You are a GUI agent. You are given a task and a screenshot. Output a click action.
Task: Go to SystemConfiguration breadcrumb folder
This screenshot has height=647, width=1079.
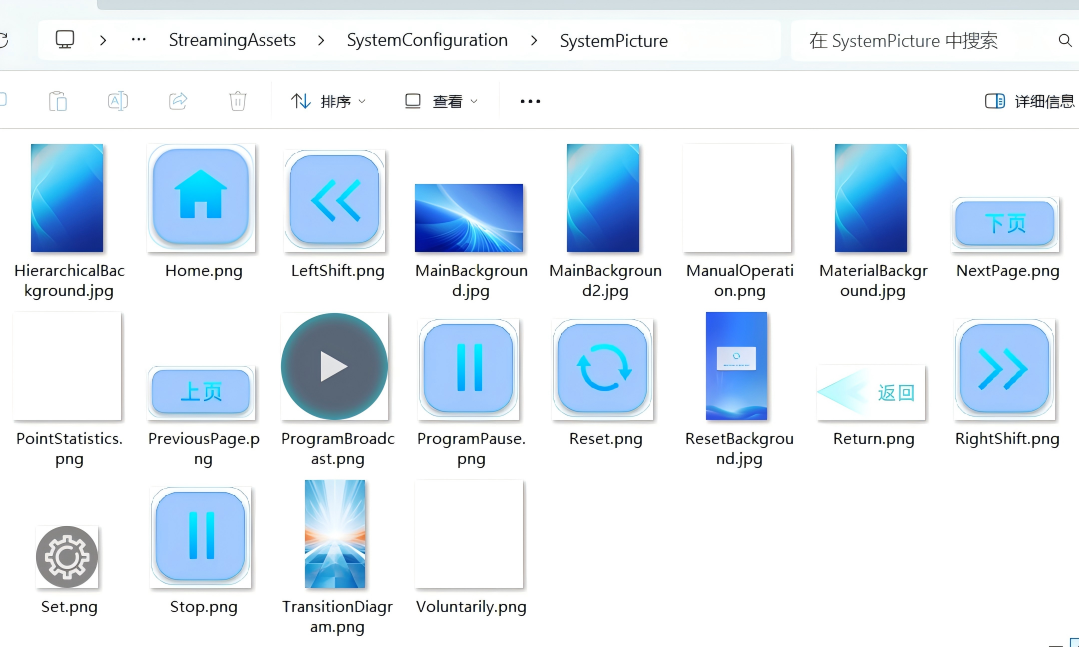[x=427, y=41]
